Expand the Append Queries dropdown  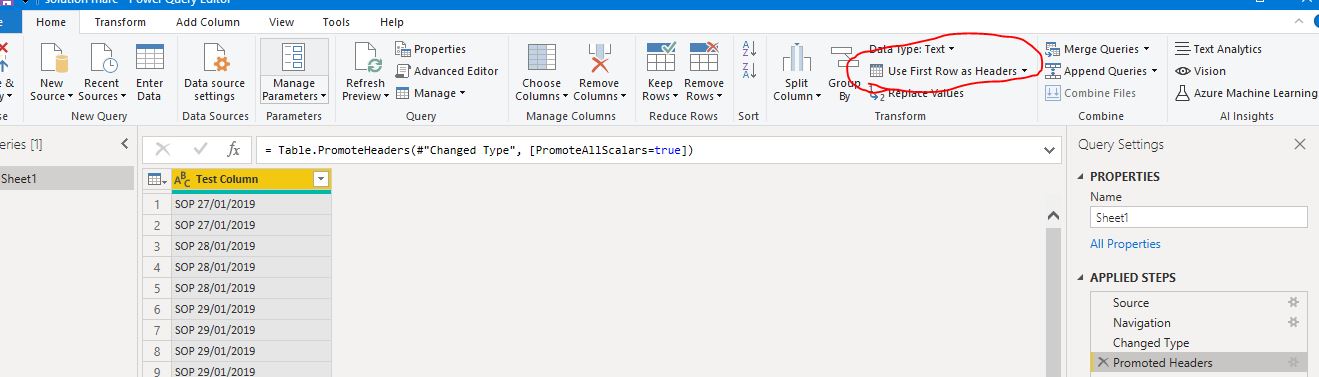pyautogui.click(x=1154, y=71)
